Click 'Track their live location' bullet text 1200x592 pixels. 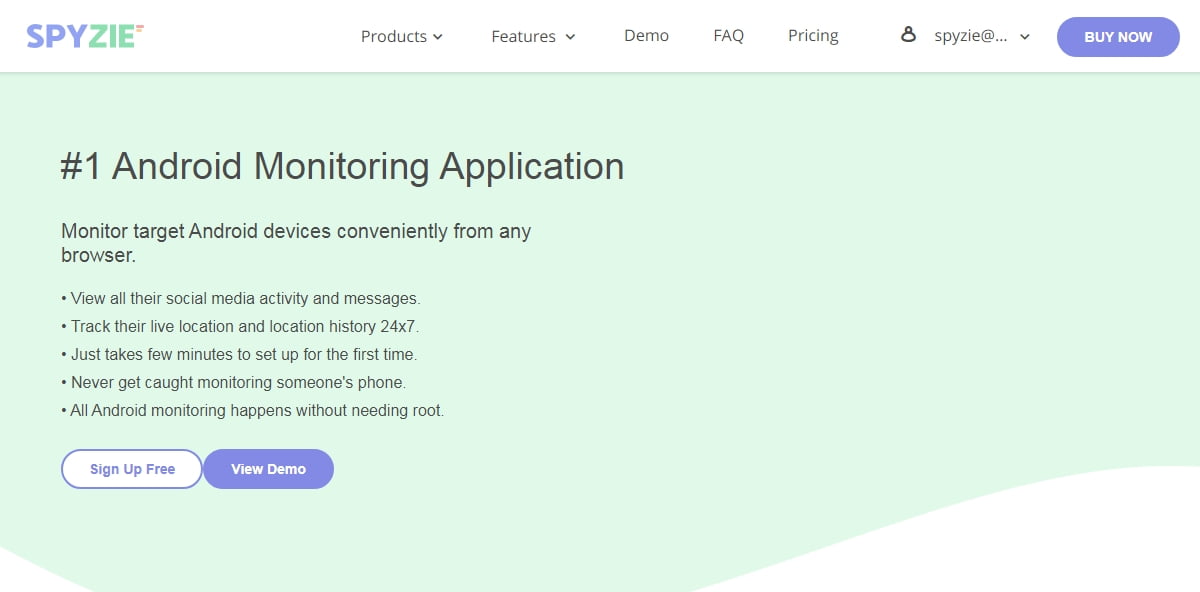coord(240,326)
